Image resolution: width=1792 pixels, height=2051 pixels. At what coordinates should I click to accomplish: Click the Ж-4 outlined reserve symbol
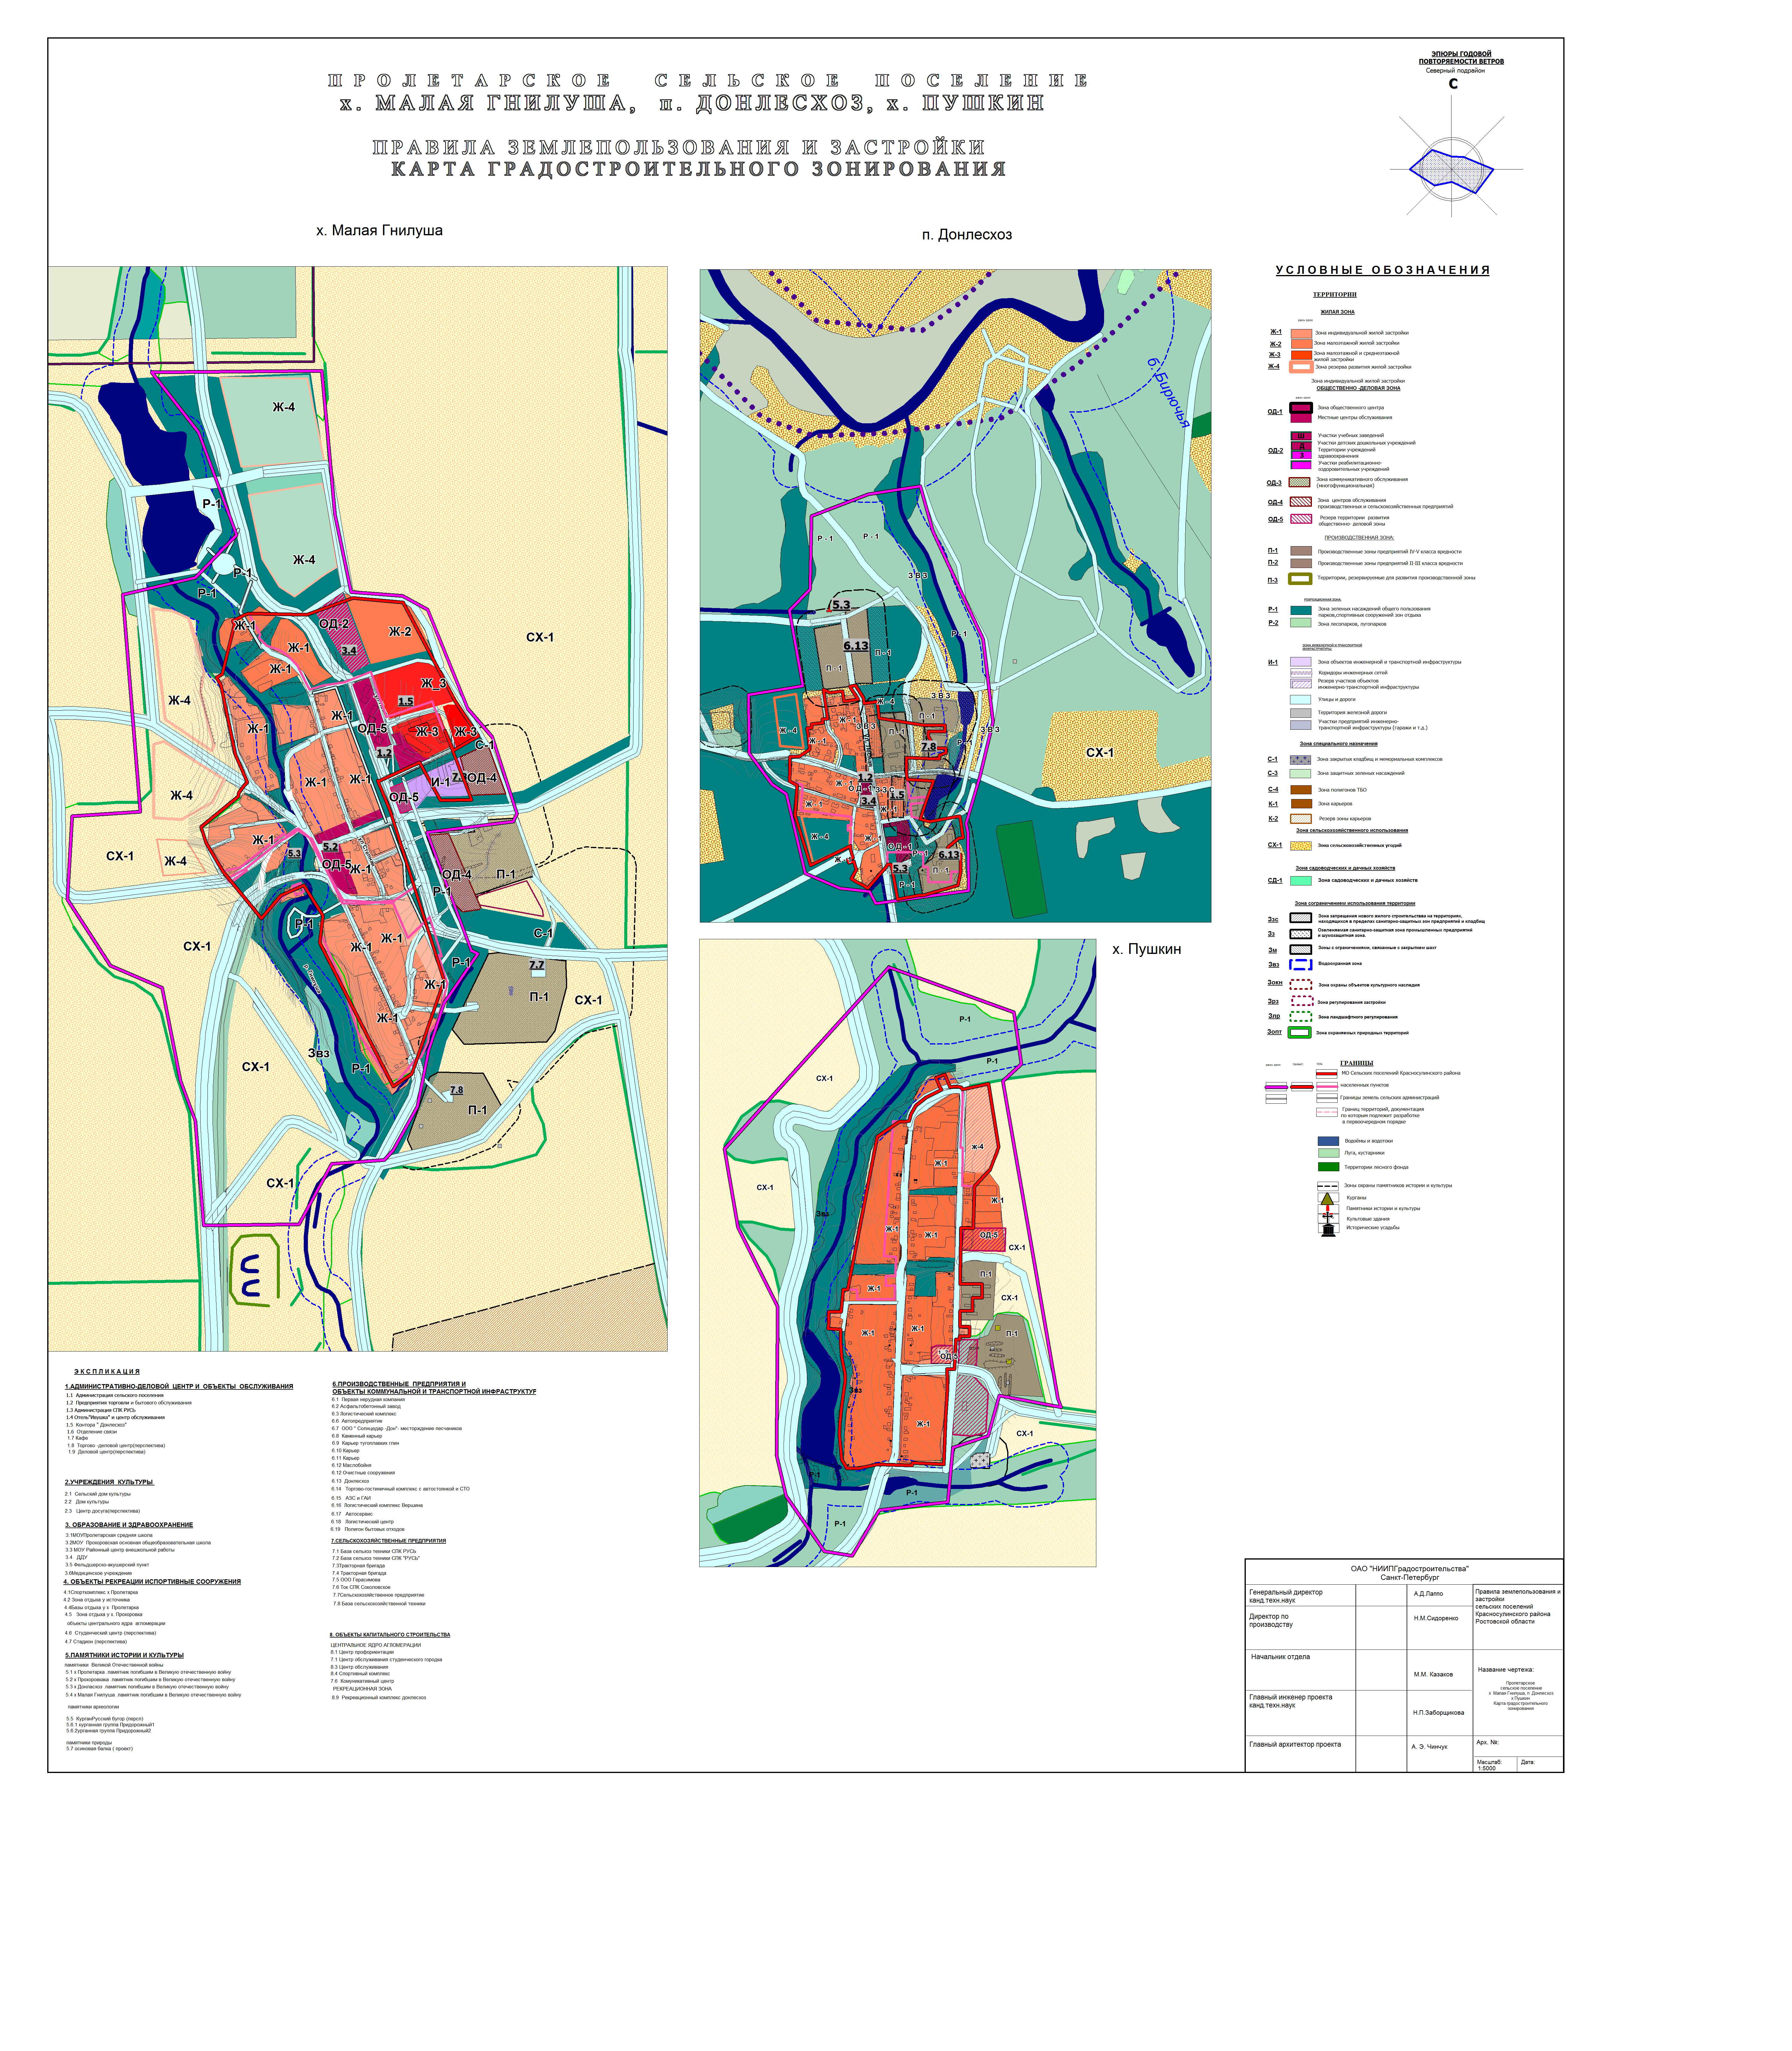1301,367
